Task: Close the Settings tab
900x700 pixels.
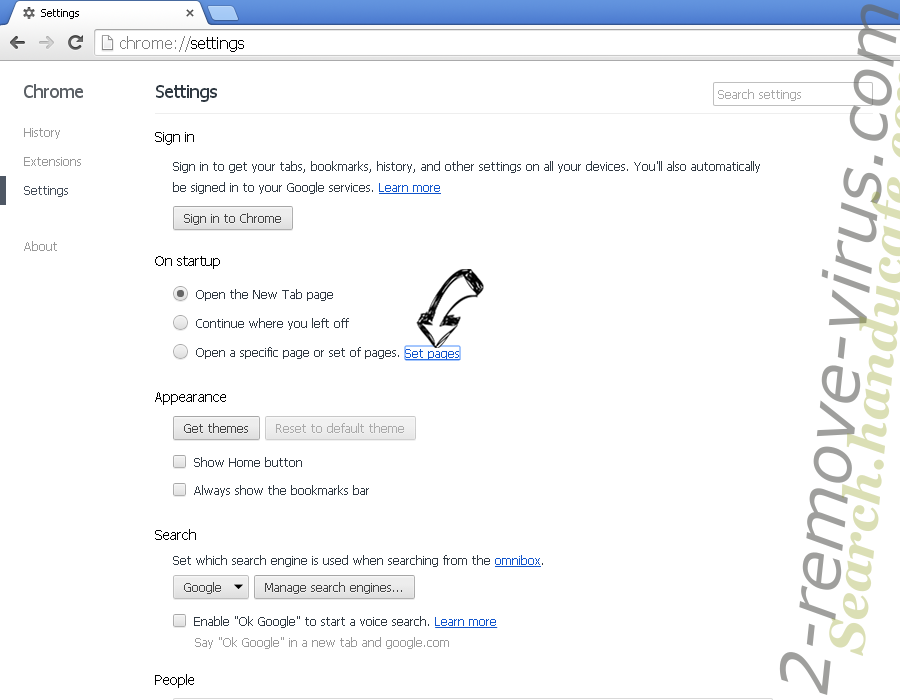Action: tap(189, 13)
